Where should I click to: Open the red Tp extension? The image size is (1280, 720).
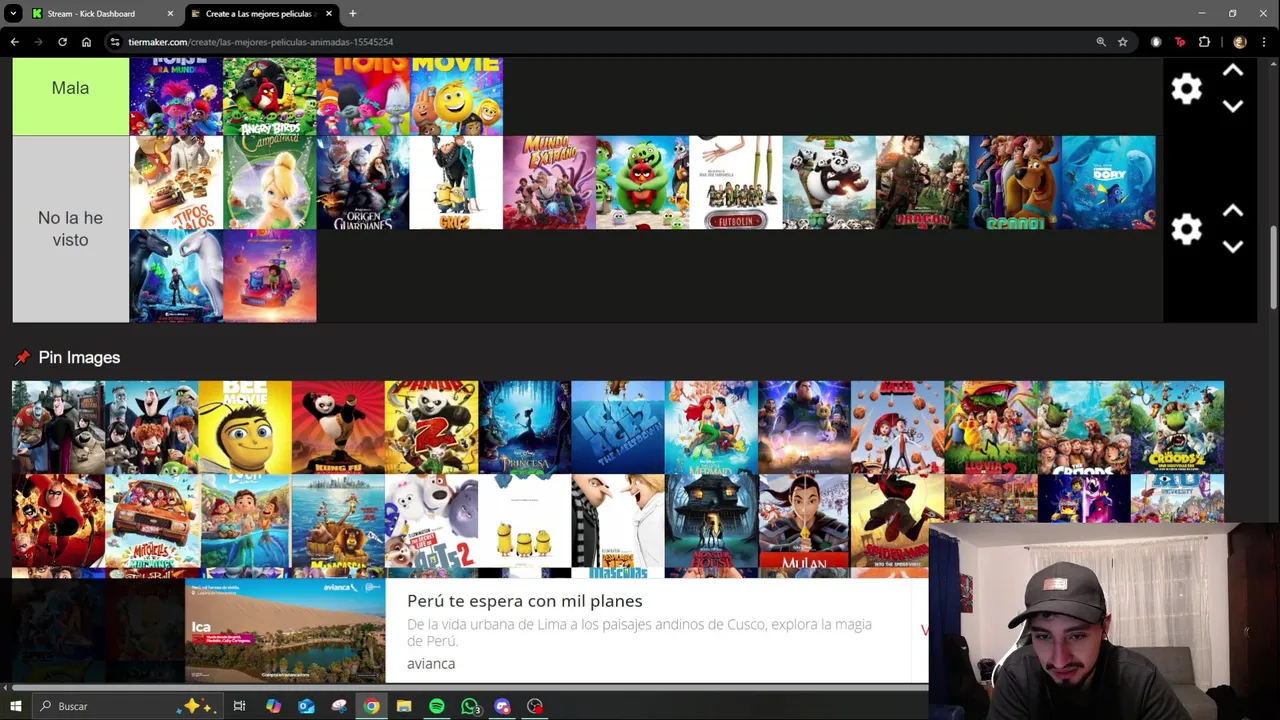[x=1180, y=42]
